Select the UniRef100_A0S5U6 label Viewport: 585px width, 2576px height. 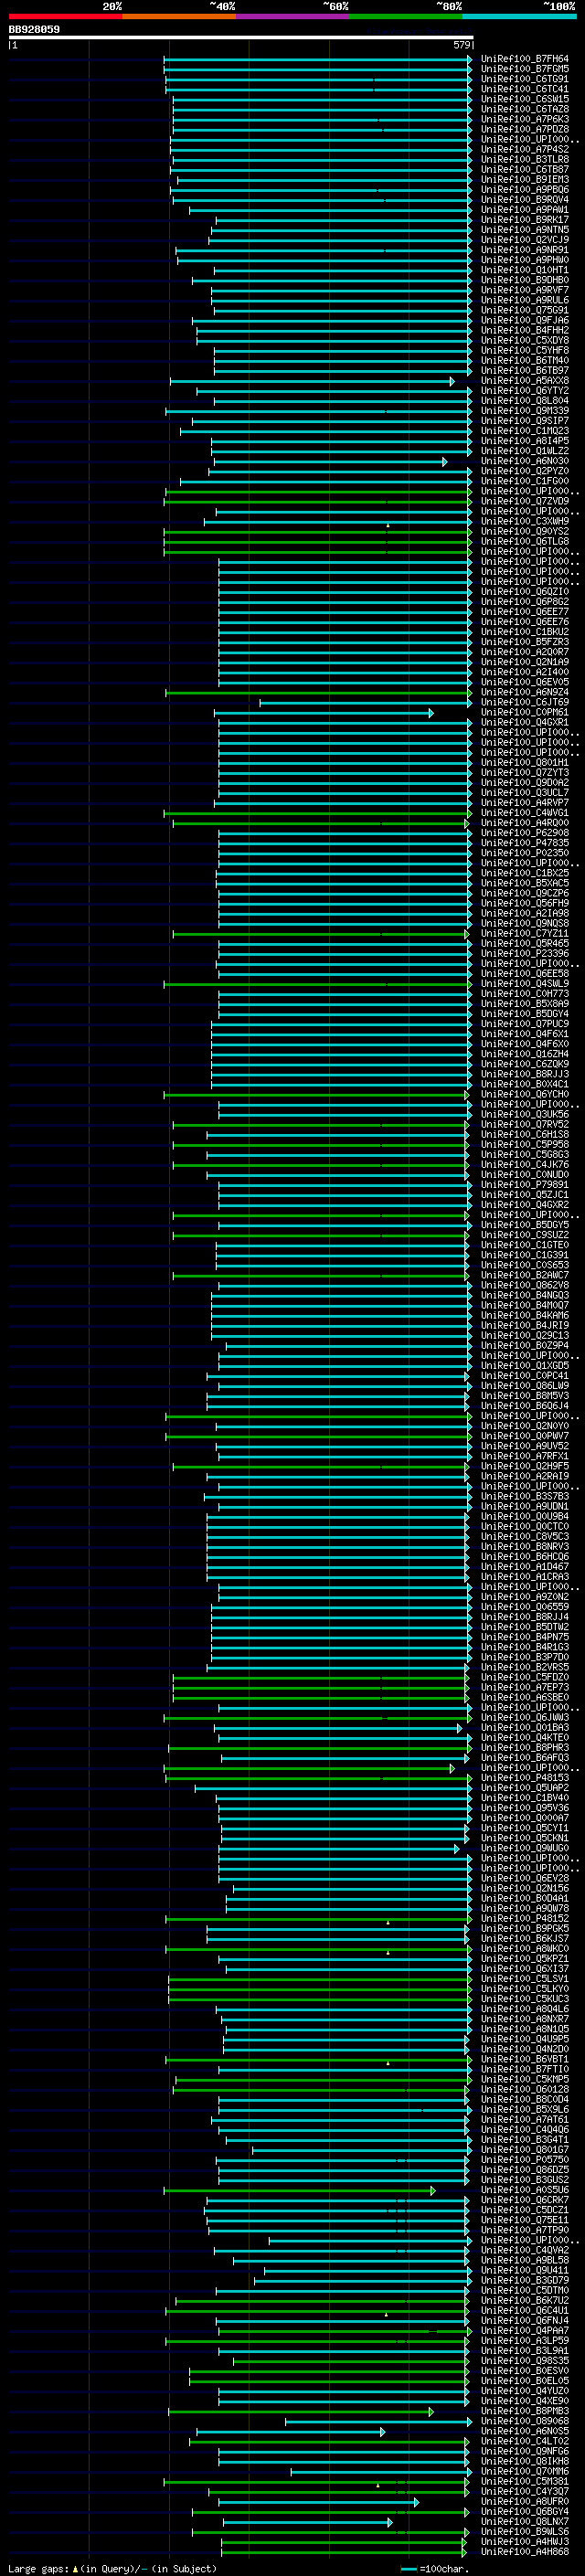(525, 2190)
